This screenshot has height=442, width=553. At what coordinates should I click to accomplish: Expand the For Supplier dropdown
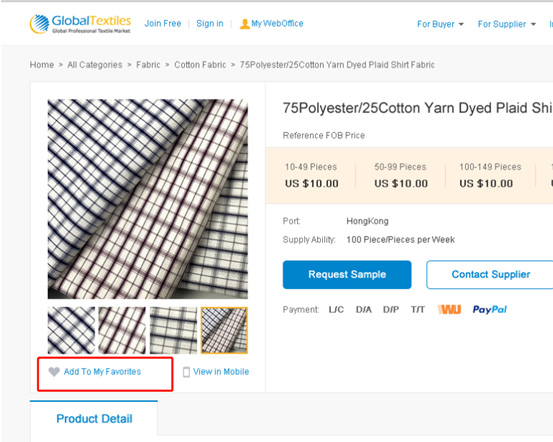(x=506, y=24)
